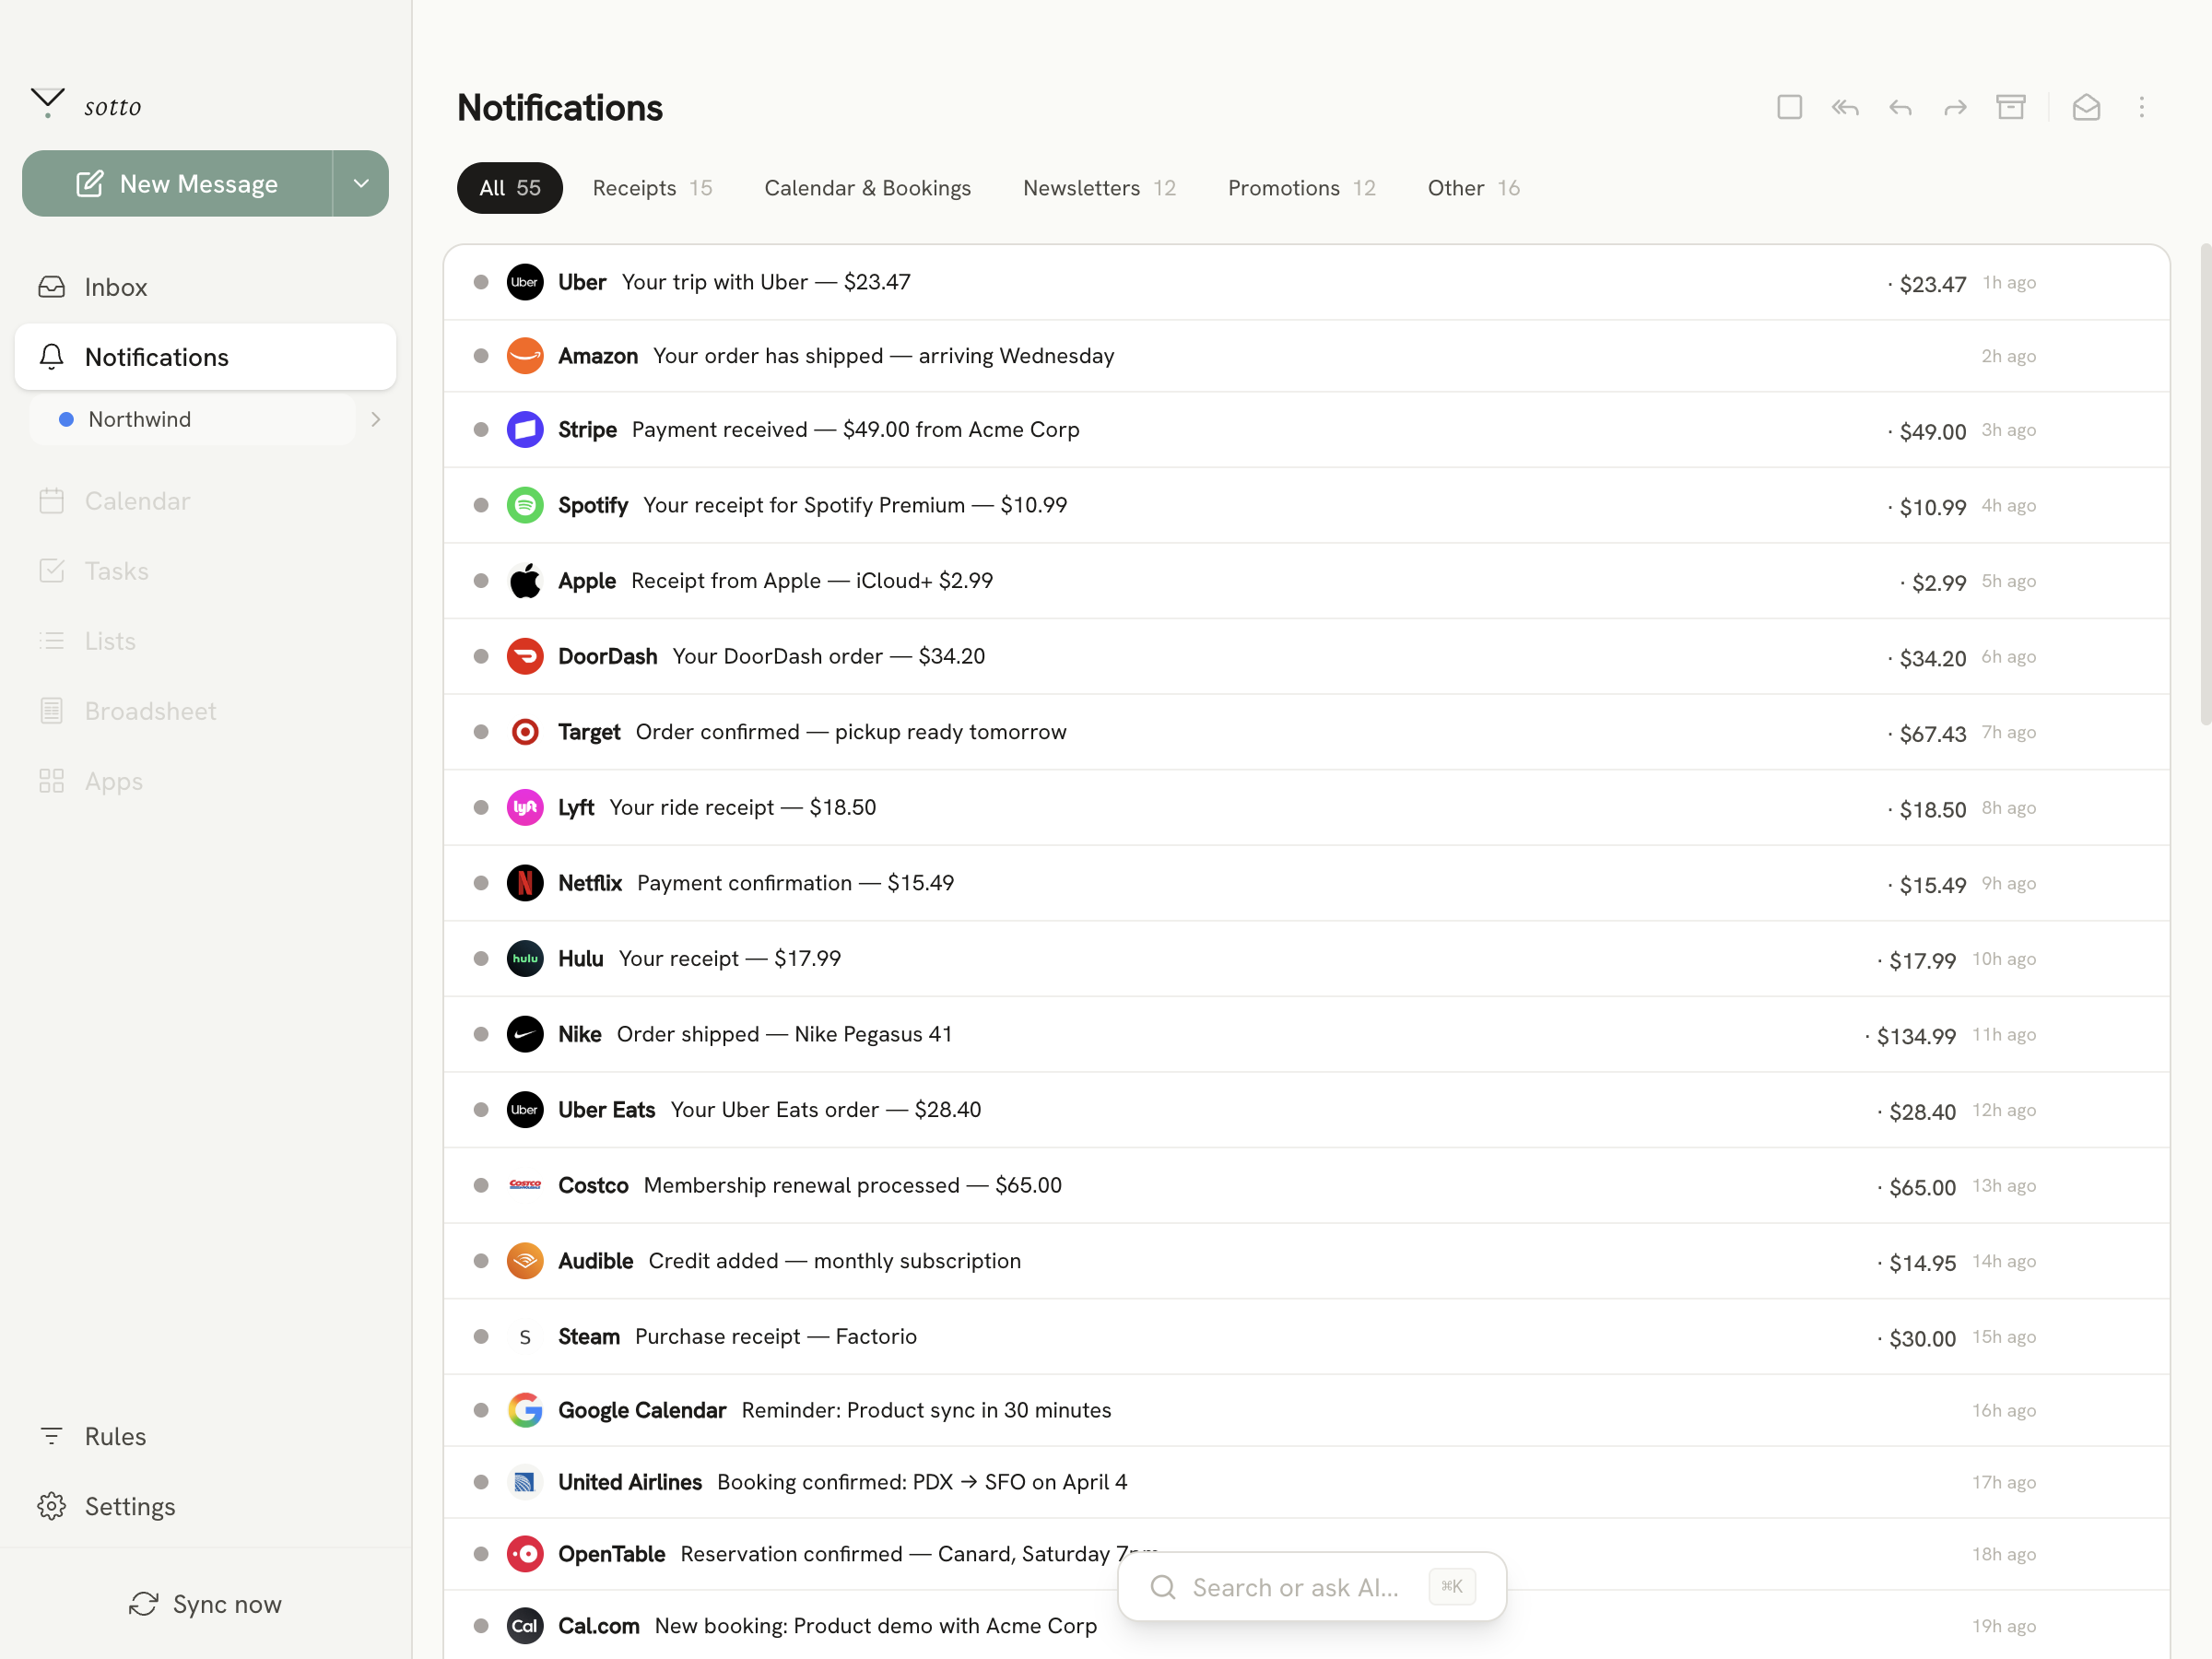
Task: Mark as read with the open envelope icon
Action: pyautogui.click(x=2087, y=107)
